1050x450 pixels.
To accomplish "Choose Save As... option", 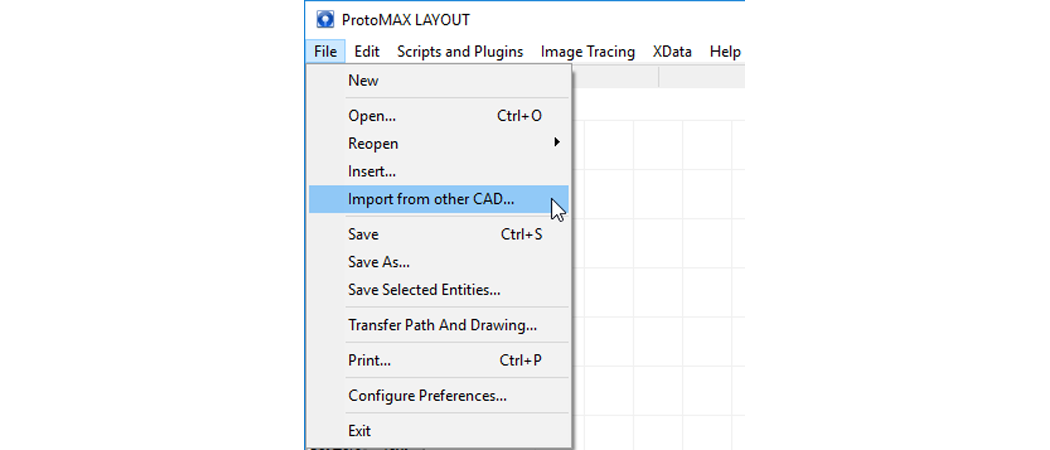I will [378, 262].
